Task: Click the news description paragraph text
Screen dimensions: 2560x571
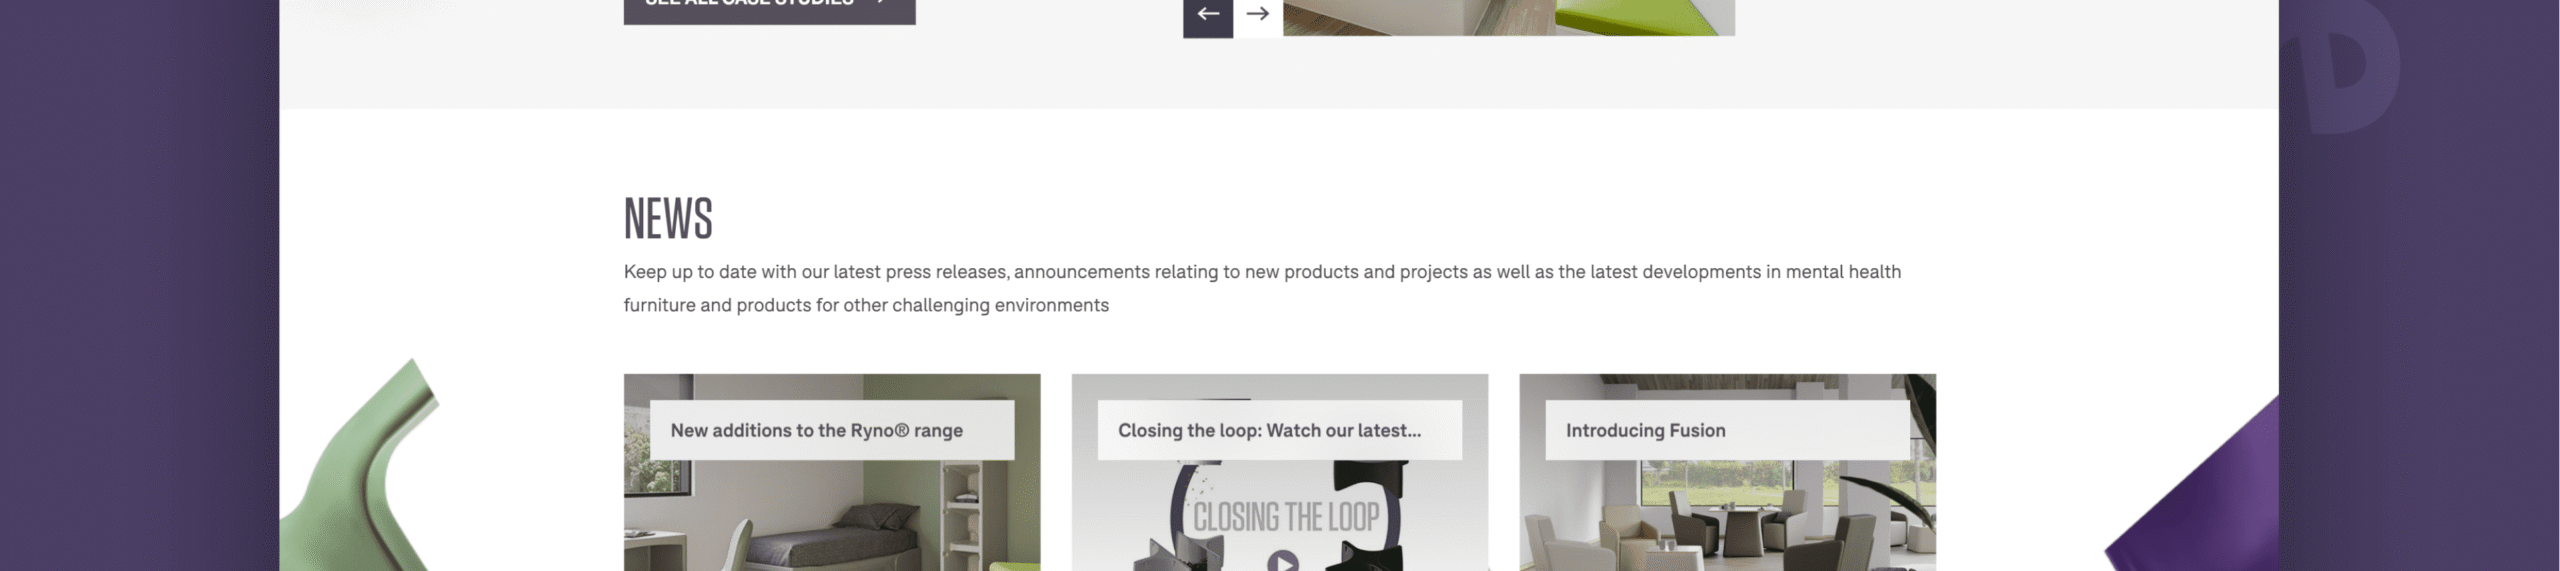Action: 1262,288
